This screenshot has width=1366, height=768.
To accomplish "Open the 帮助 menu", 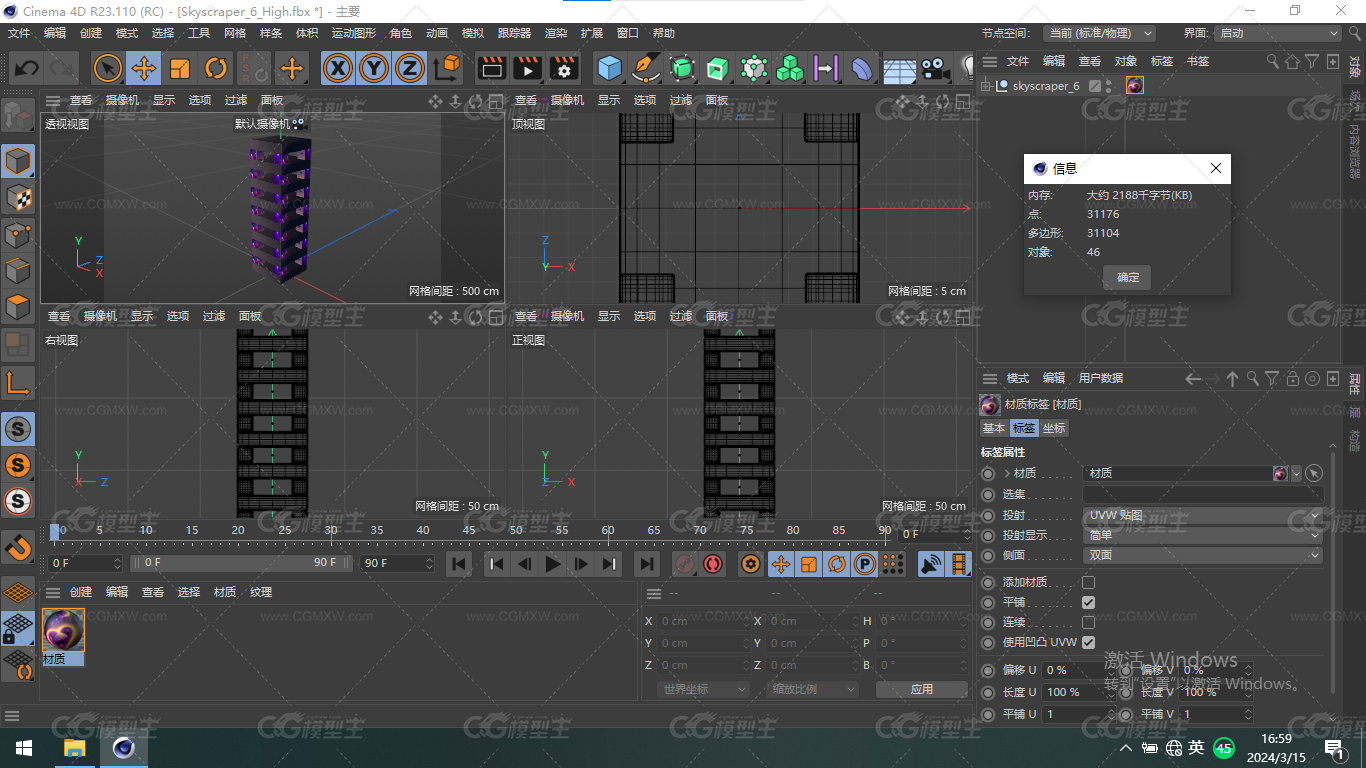I will click(664, 33).
